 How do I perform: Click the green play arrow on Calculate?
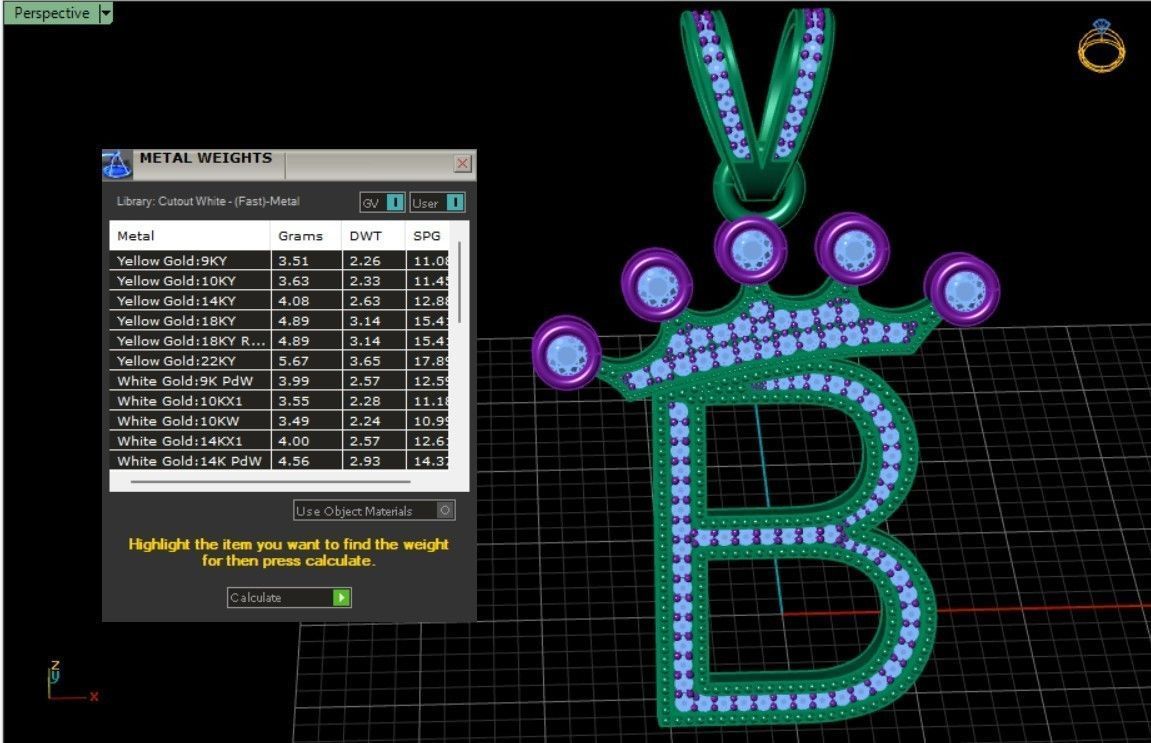click(341, 598)
